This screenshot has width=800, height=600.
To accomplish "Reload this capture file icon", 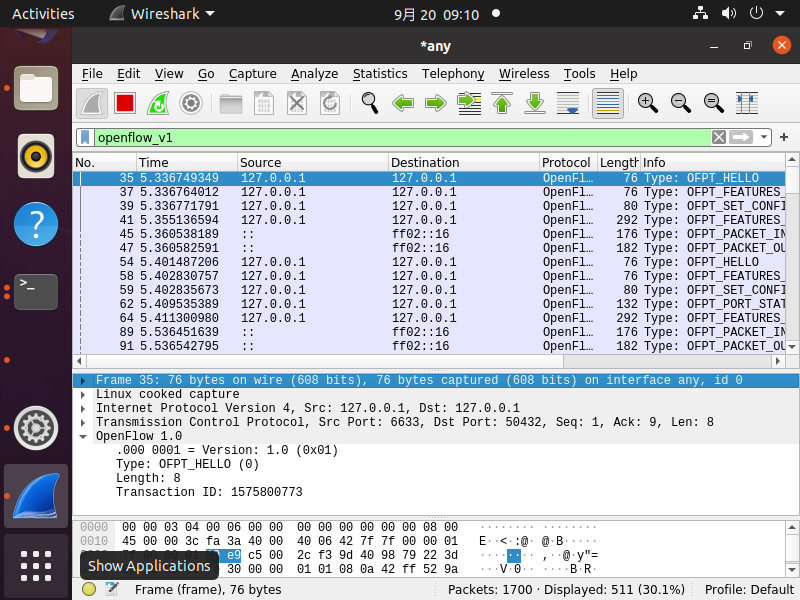I will pyautogui.click(x=330, y=104).
